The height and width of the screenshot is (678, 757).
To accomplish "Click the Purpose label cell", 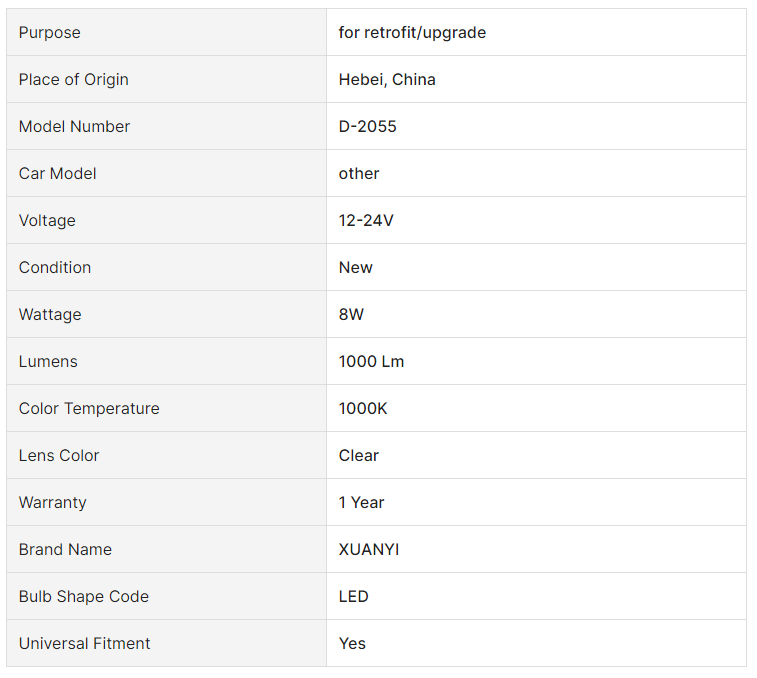I will click(166, 32).
